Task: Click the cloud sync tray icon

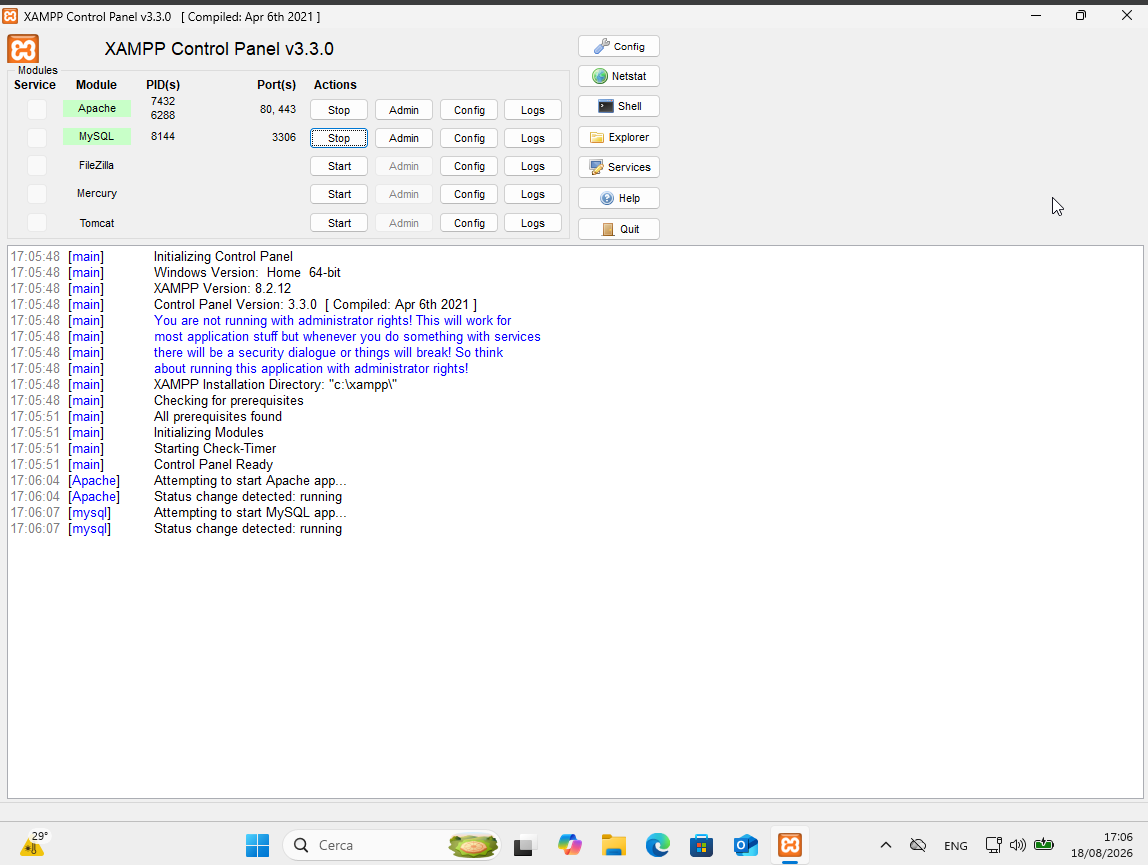Action: pyautogui.click(x=918, y=845)
